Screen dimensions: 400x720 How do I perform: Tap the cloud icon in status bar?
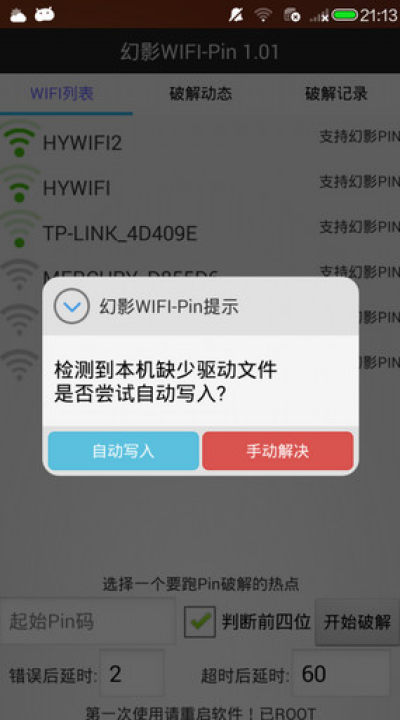pyautogui.click(x=18, y=15)
